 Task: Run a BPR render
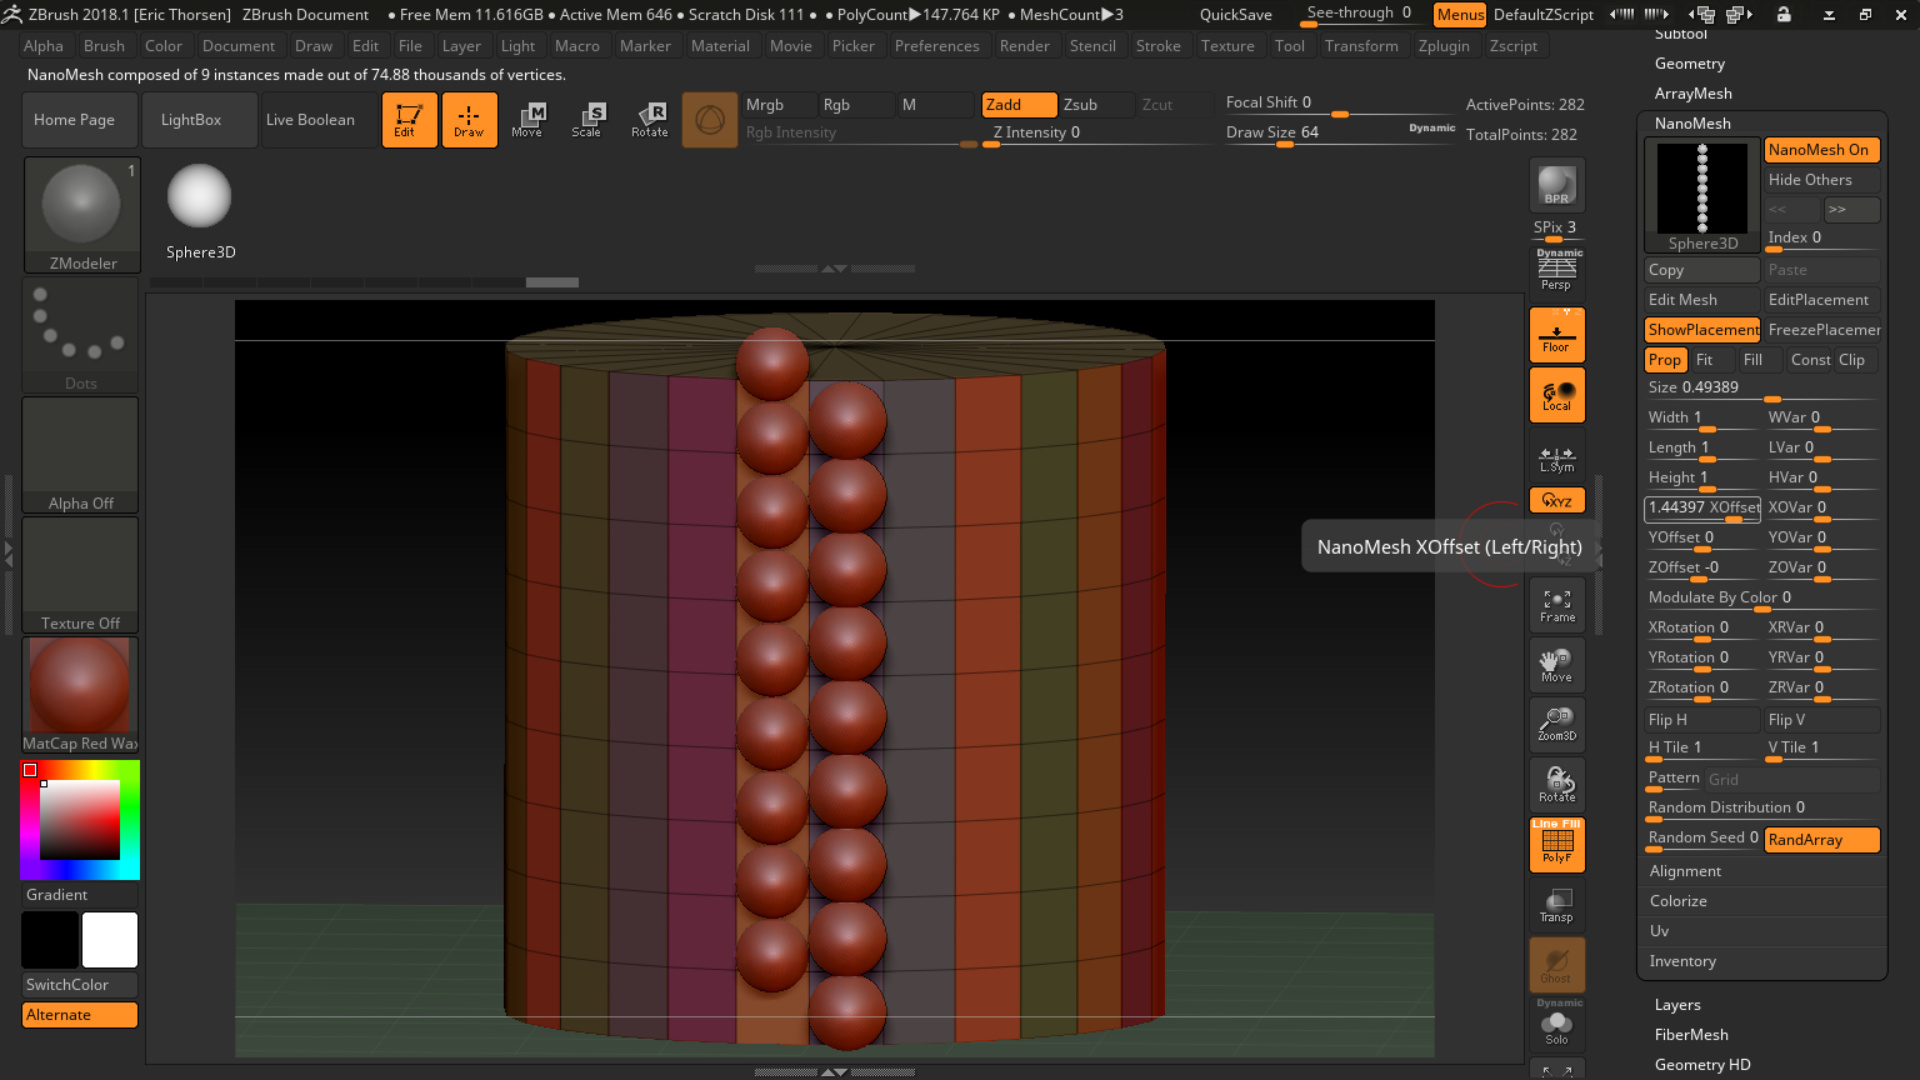pyautogui.click(x=1556, y=186)
